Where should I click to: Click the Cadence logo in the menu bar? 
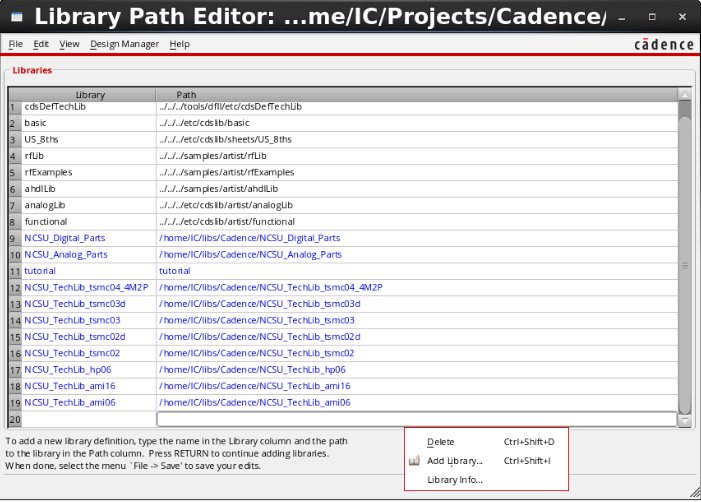click(x=663, y=44)
